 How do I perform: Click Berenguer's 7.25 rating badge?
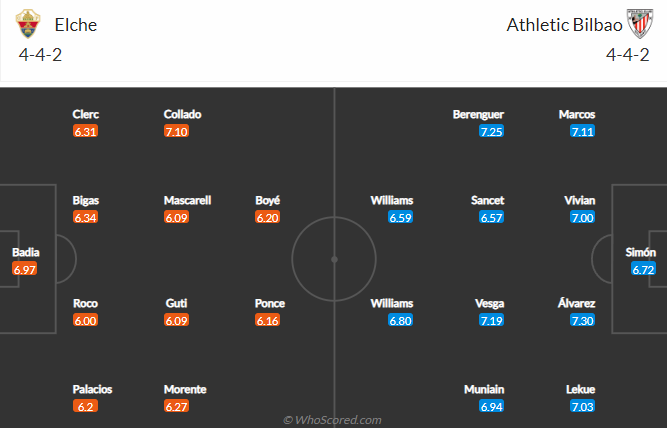pyautogui.click(x=491, y=131)
